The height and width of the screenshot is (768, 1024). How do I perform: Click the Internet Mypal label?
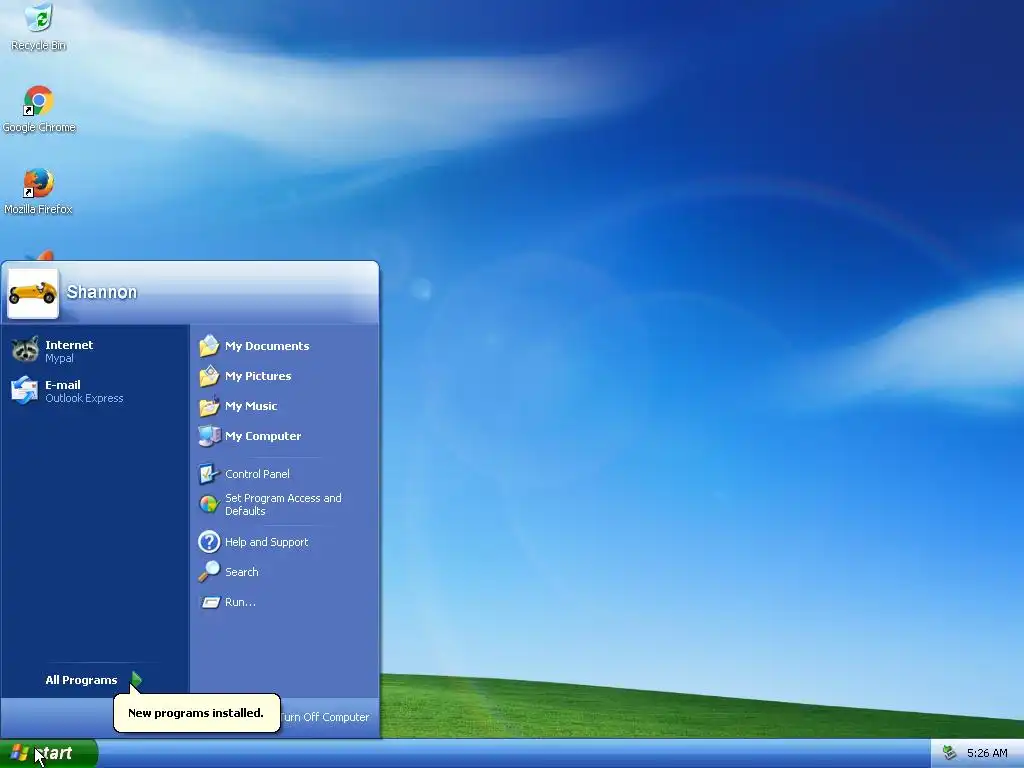(69, 351)
